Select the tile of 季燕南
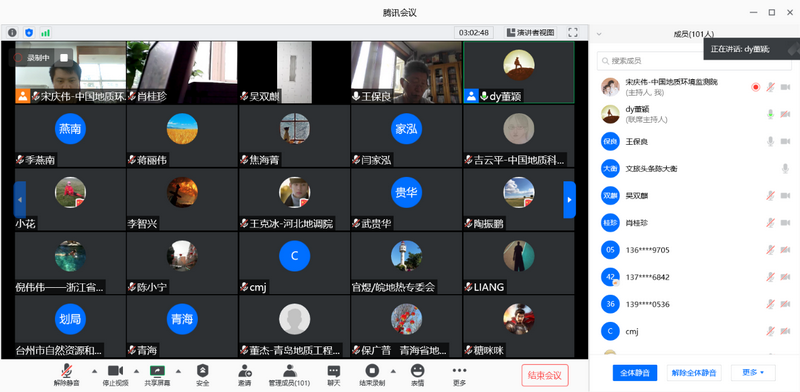 [x=70, y=136]
